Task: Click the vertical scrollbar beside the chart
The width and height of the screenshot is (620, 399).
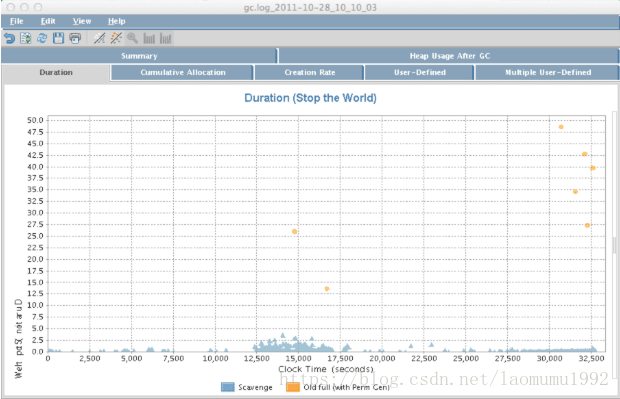Action: (x=615, y=245)
